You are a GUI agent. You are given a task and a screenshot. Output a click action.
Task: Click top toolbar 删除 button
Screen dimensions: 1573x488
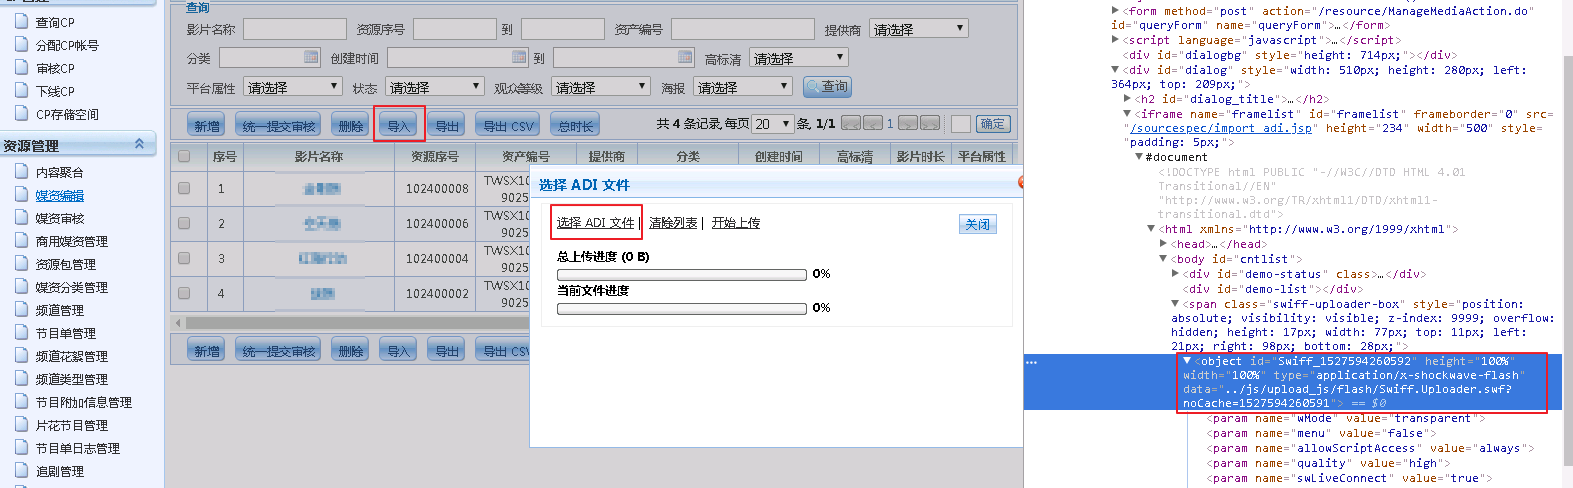tap(351, 124)
